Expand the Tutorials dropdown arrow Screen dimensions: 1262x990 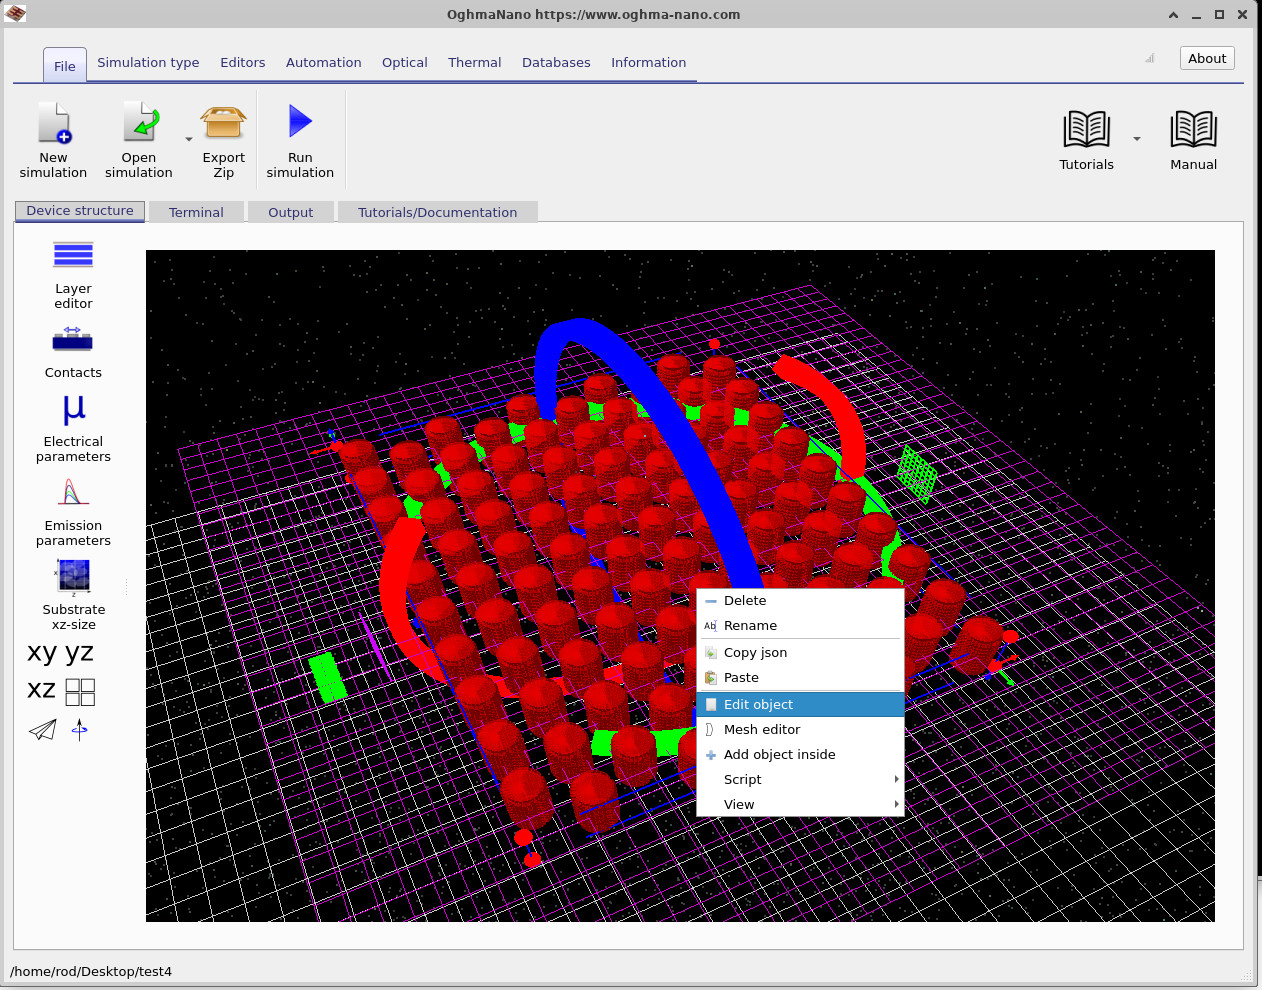pos(1137,139)
